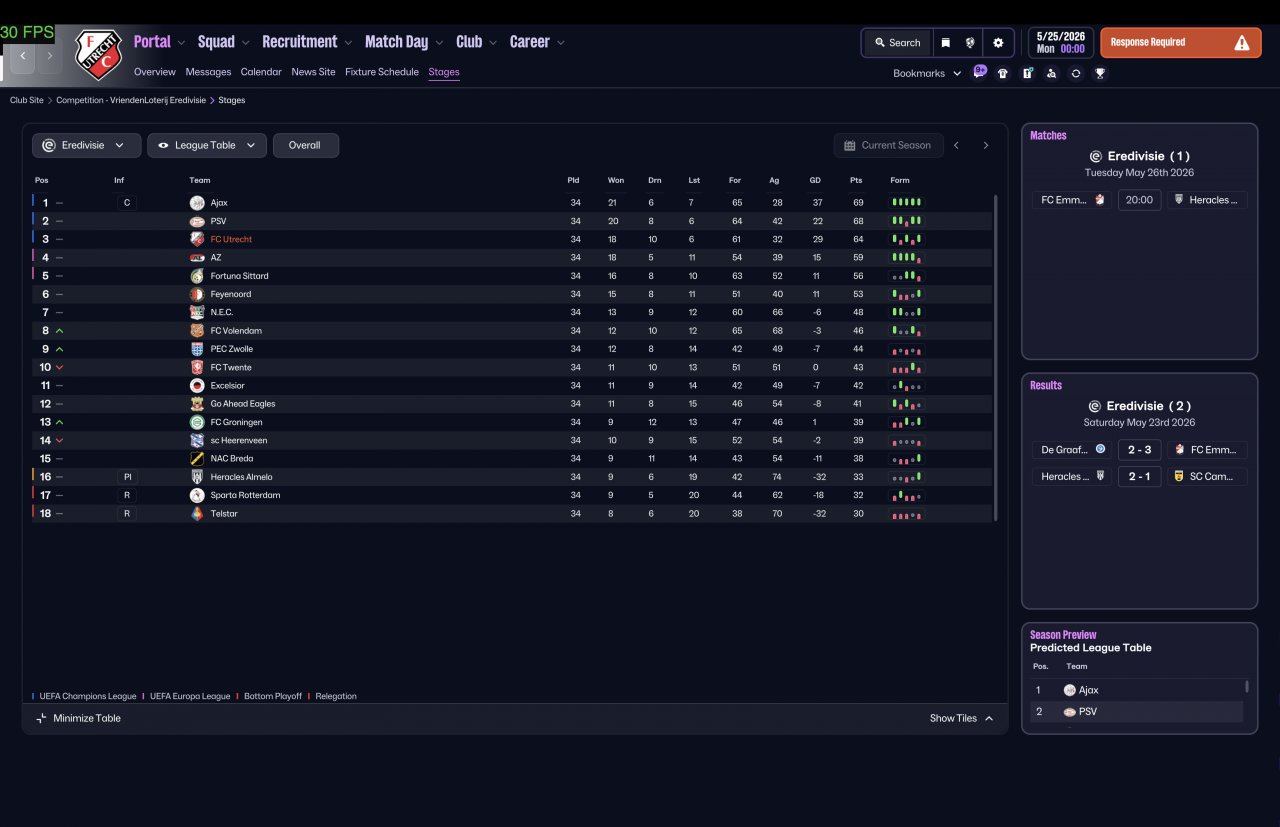Toggle the Show Tiles expander
This screenshot has width=1280, height=827.
pos(962,718)
